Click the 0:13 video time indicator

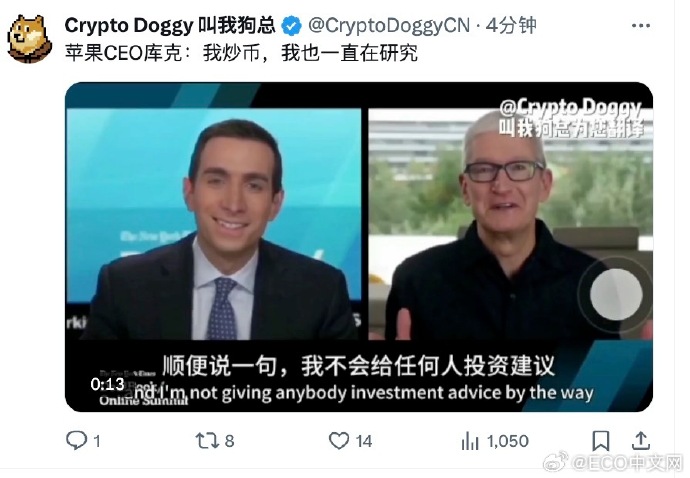[x=107, y=384]
